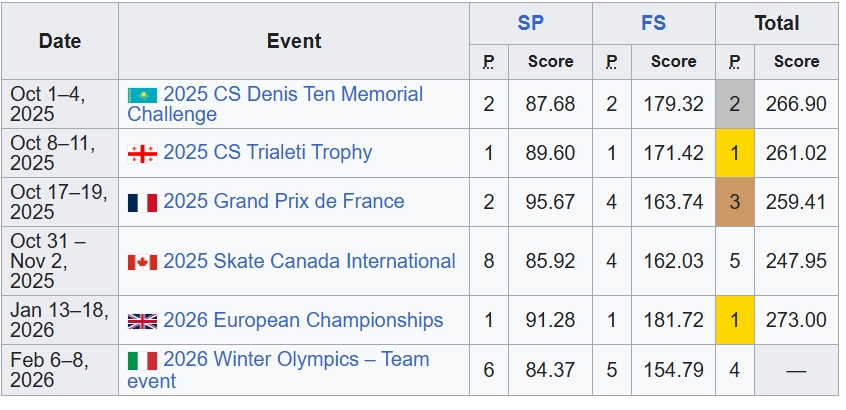Open 2025 CS Trialeti Trophy link
846x410 pixels.
(267, 153)
